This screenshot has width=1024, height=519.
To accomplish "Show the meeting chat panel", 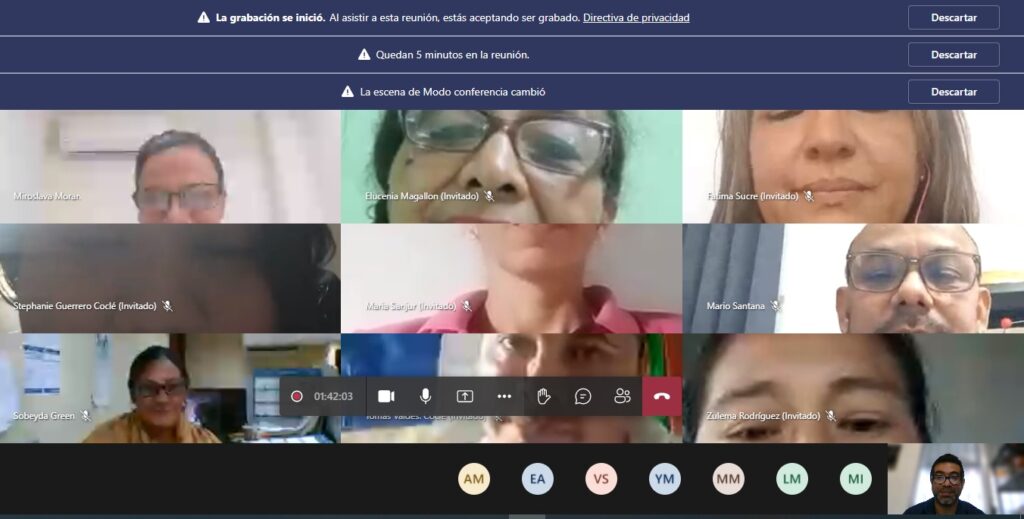I will pyautogui.click(x=583, y=396).
